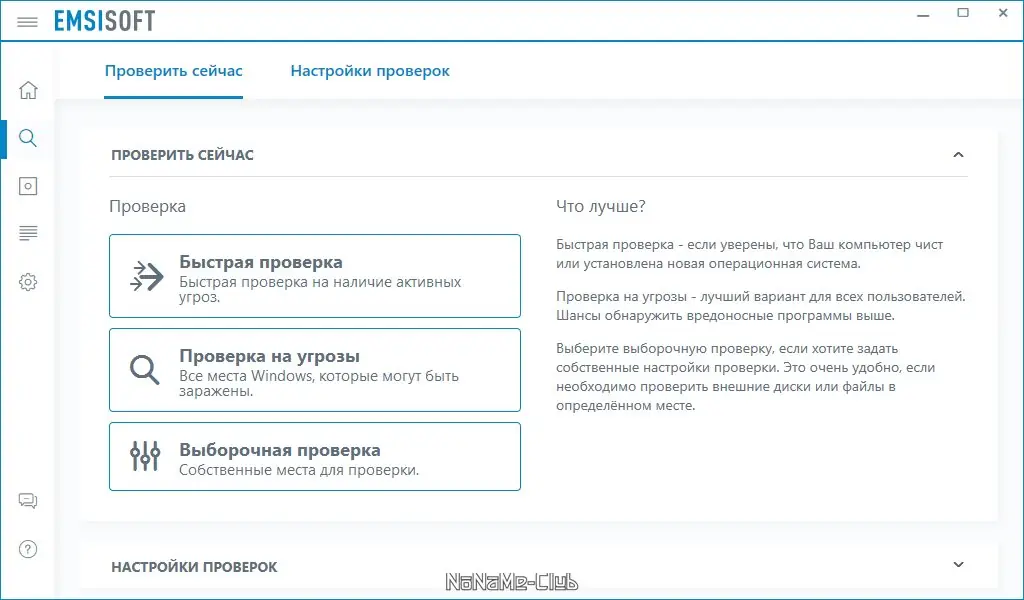This screenshot has height=600, width=1024.
Task: Open the Home overview from the sidebar
Action: pyautogui.click(x=27, y=90)
